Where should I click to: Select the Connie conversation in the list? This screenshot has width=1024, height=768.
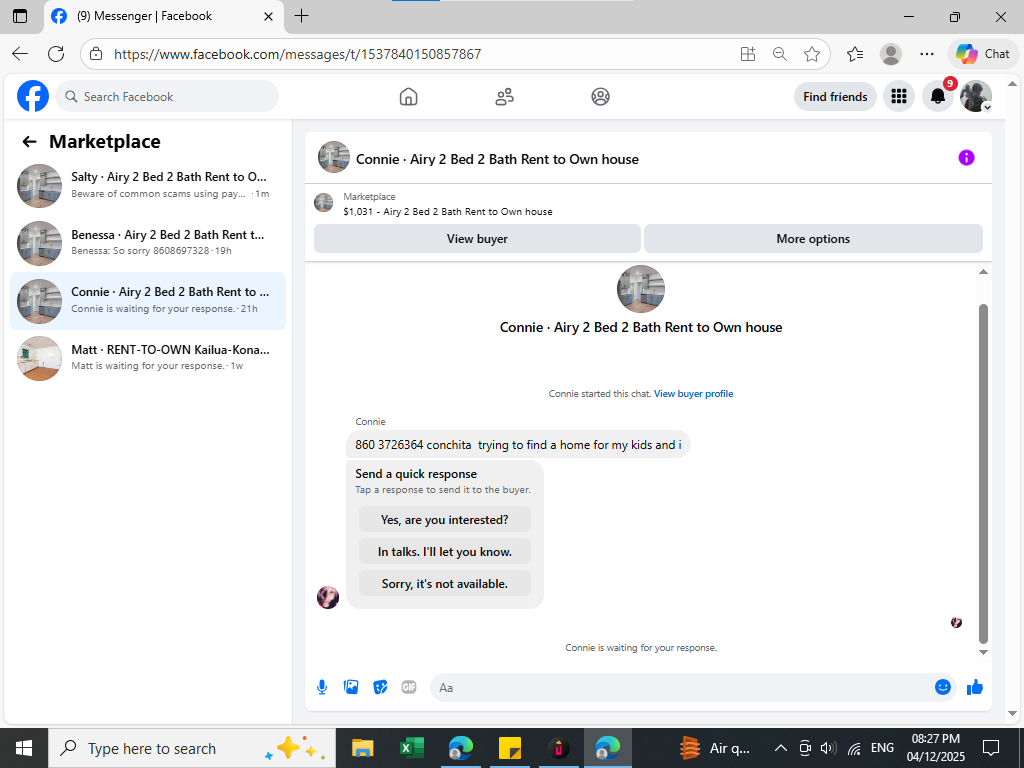click(148, 300)
